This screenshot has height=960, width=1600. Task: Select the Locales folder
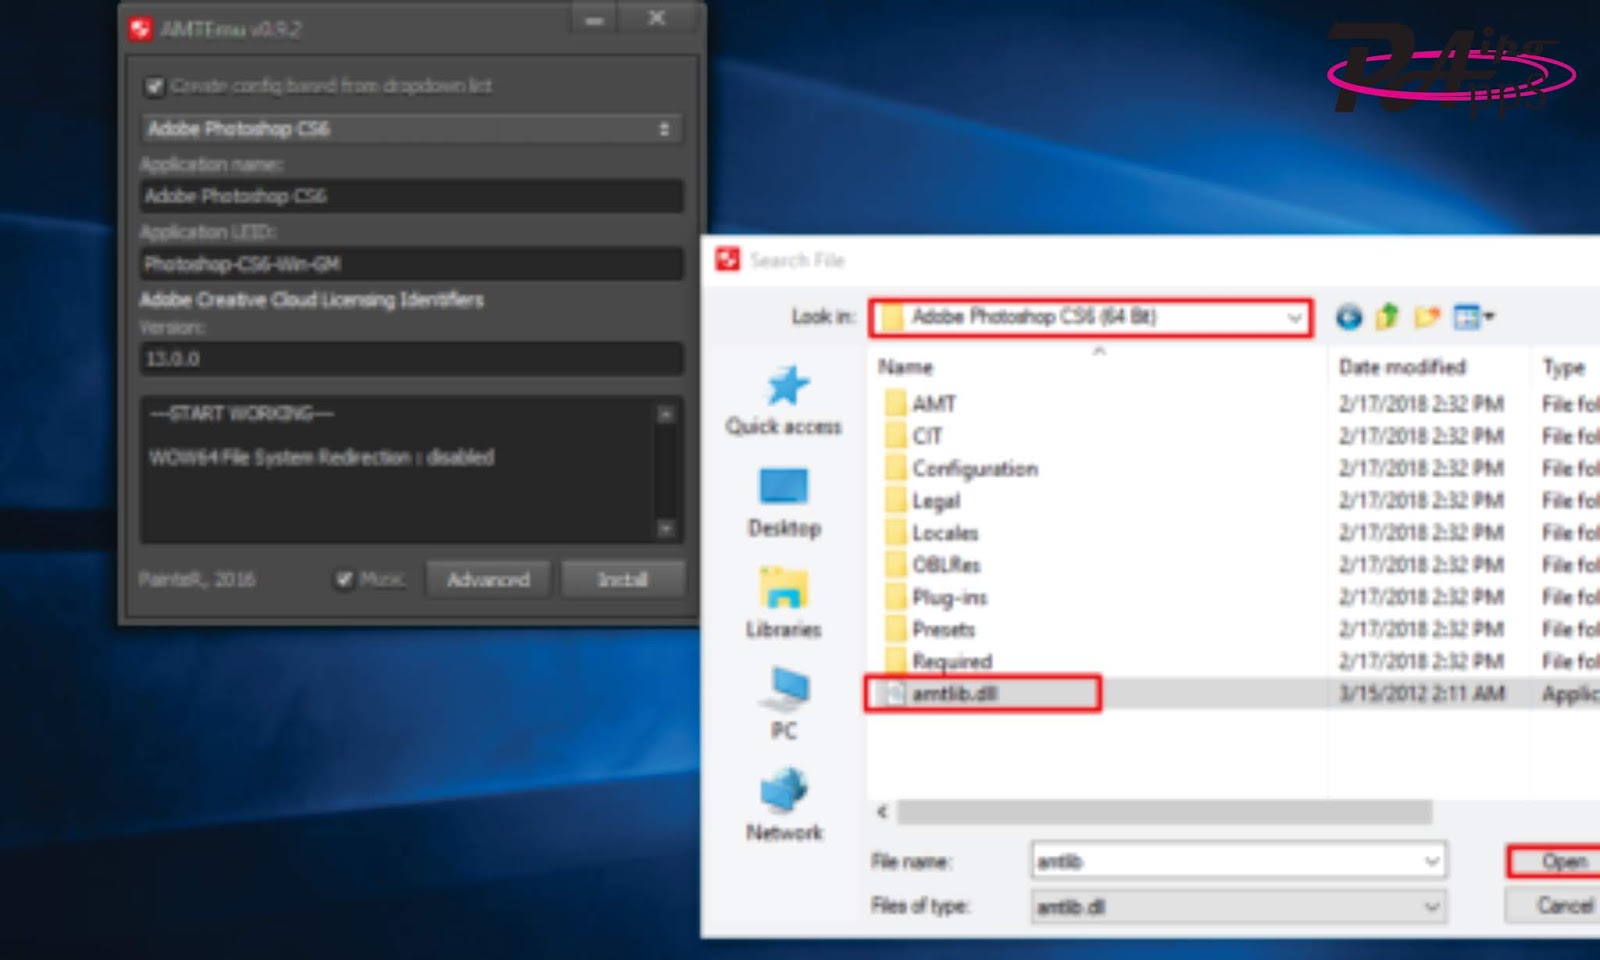(945, 533)
